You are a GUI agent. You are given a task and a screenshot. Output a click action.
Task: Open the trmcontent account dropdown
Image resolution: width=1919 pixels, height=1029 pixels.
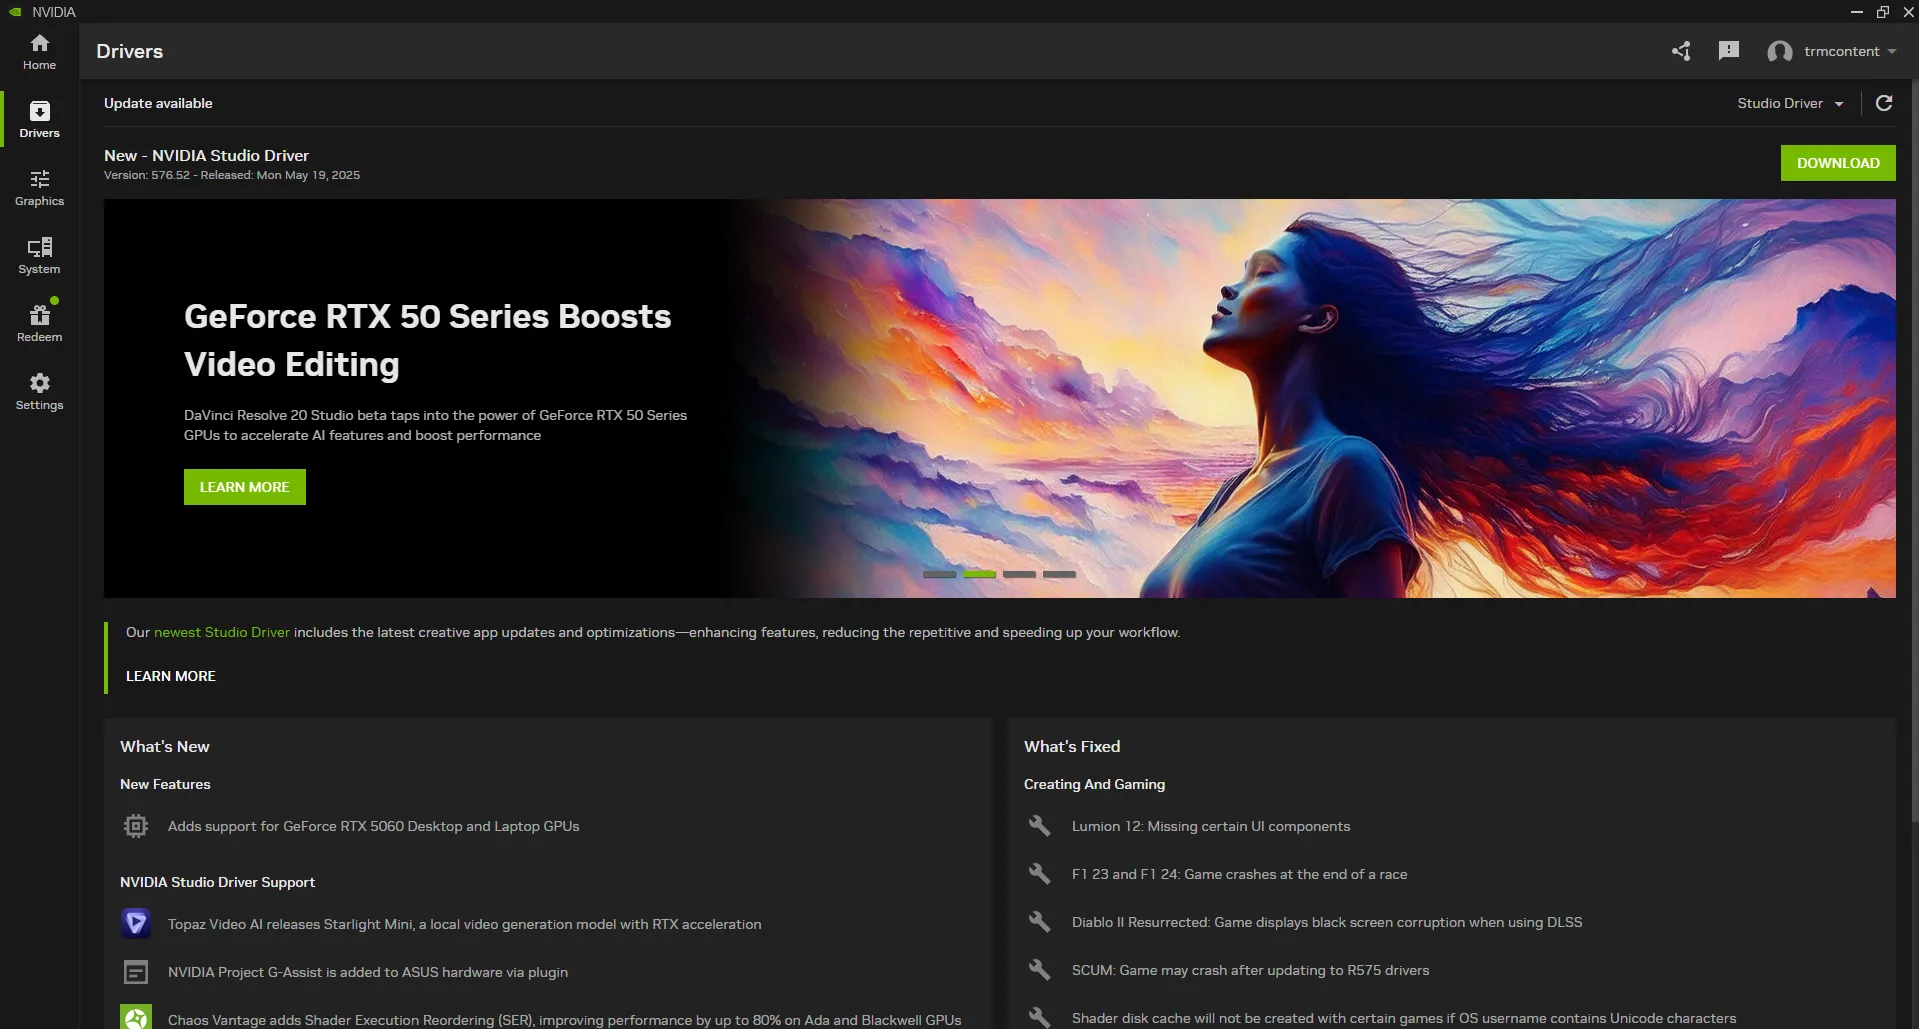1834,51
